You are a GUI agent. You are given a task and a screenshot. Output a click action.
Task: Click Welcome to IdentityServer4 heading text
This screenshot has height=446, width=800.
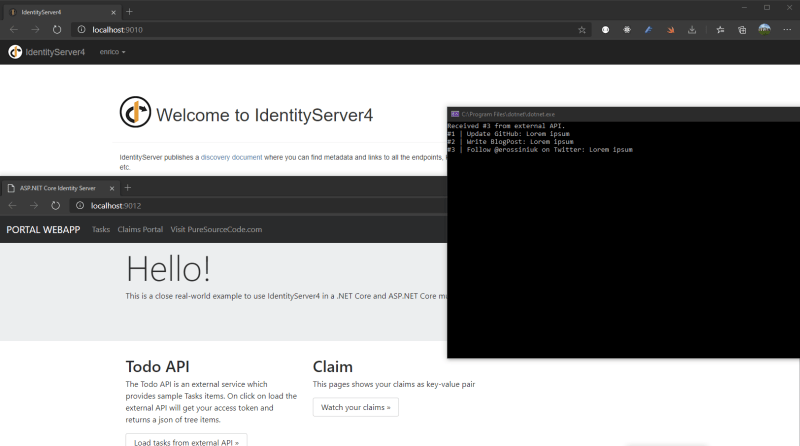click(x=264, y=115)
